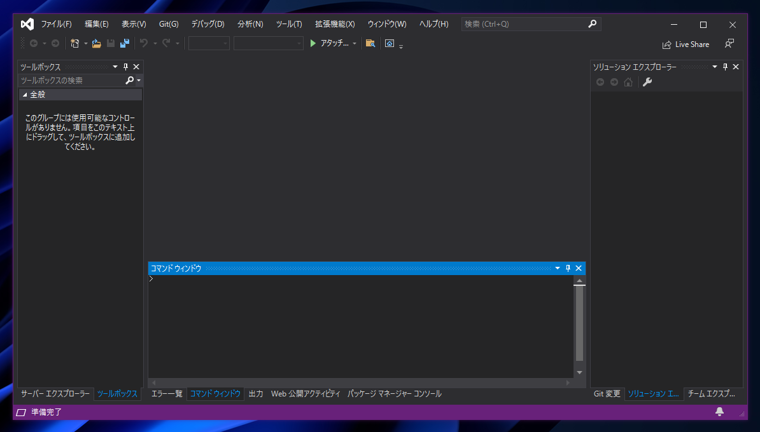Open the 分析(N) menu
Screen dimensions: 760x432
click(250, 24)
